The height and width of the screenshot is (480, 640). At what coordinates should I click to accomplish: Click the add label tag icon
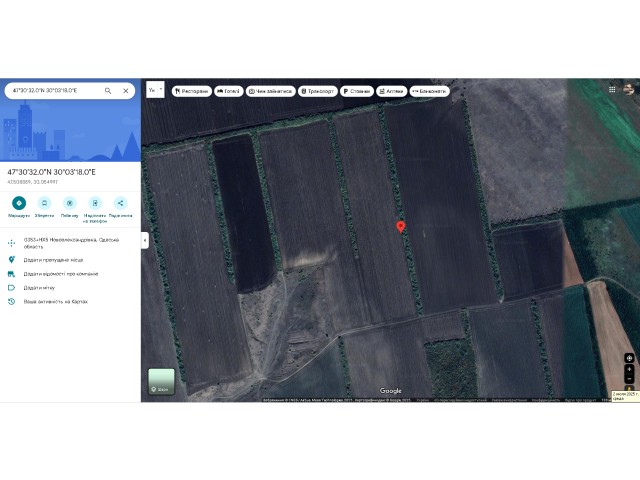pos(11,288)
